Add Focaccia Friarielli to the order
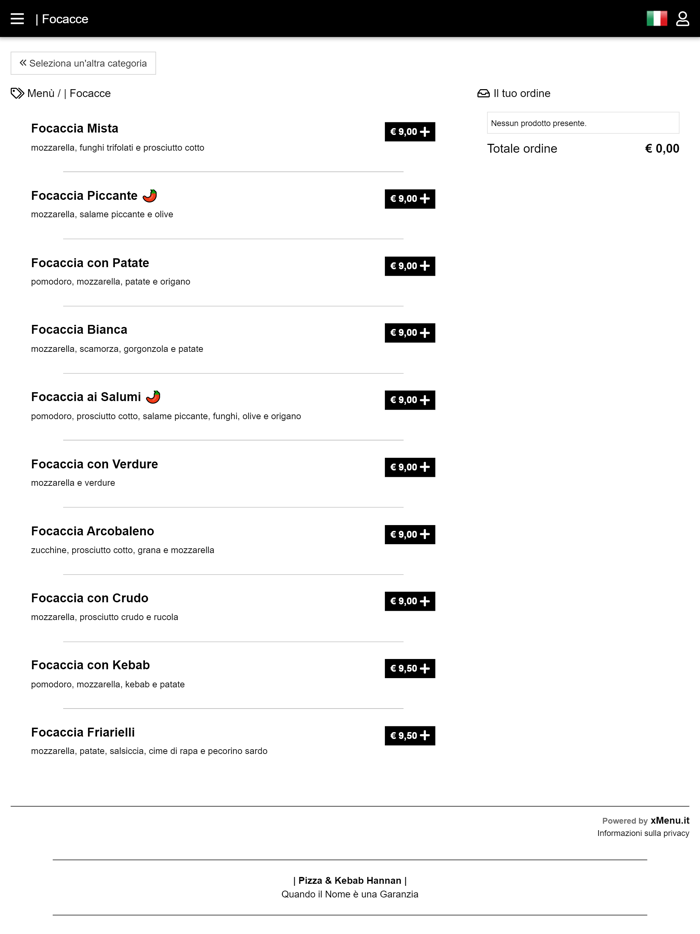 [410, 736]
